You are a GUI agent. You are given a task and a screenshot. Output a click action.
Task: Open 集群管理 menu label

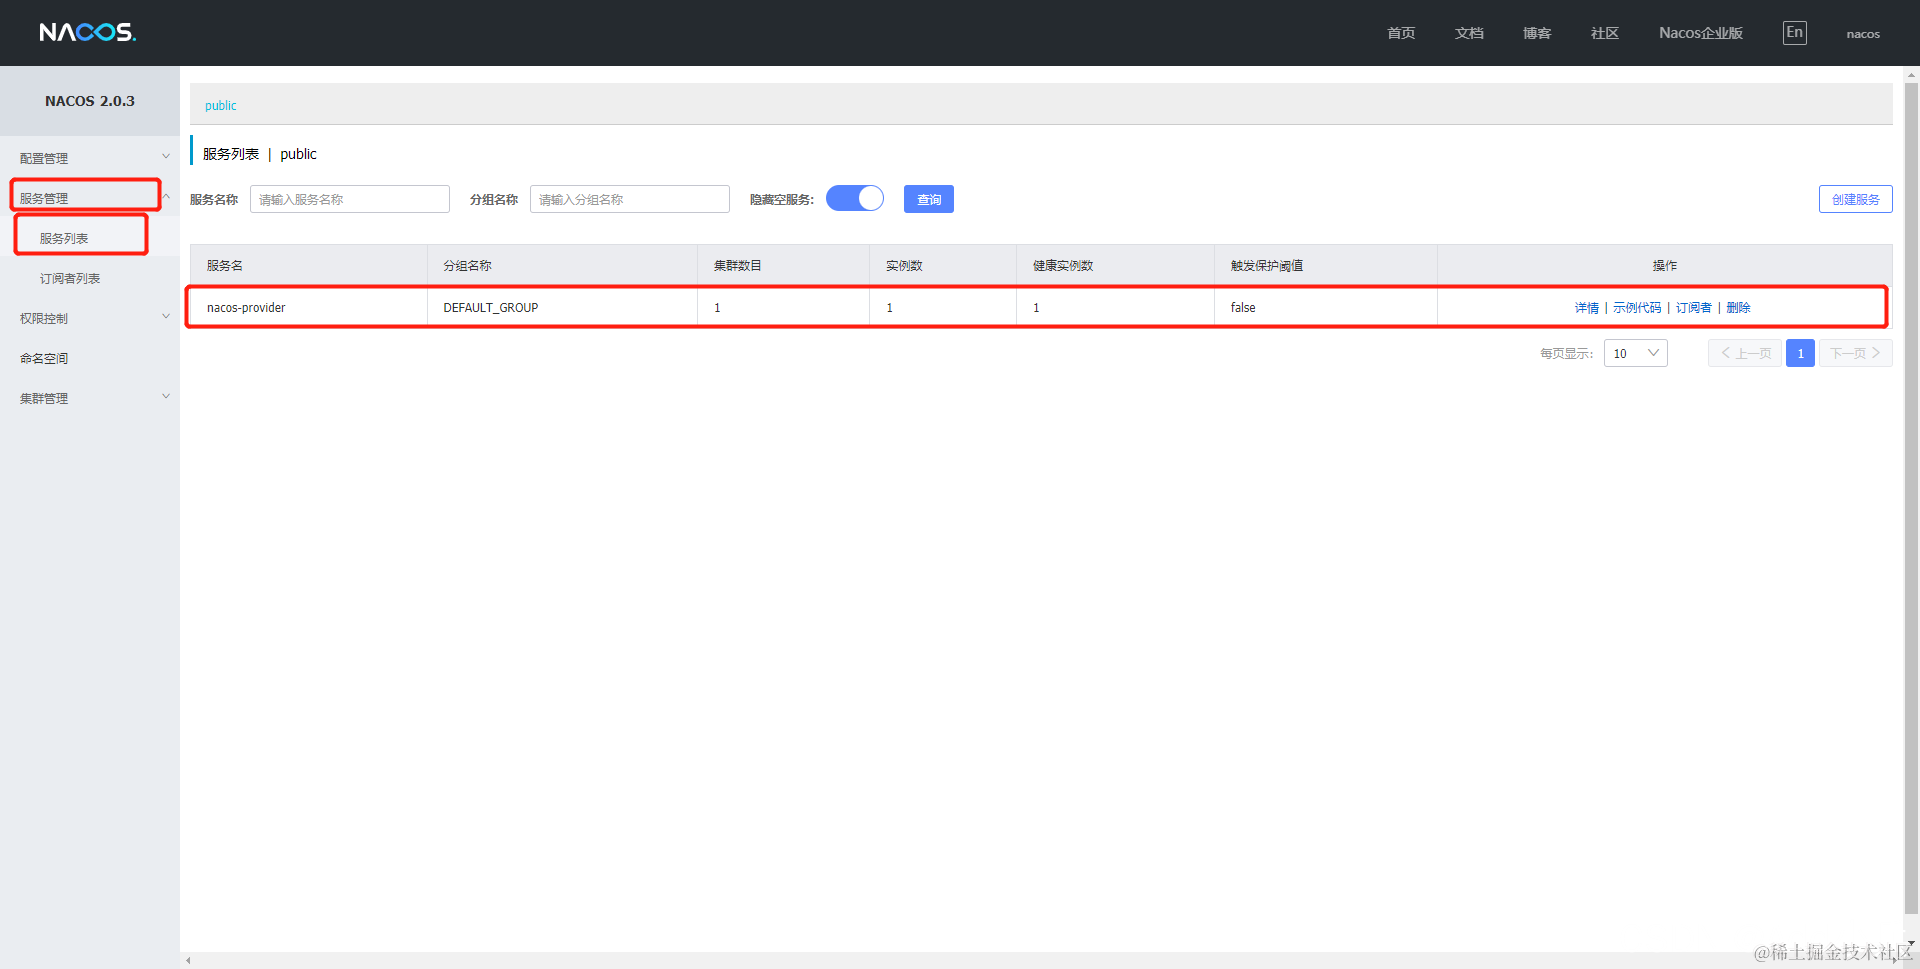click(44, 398)
